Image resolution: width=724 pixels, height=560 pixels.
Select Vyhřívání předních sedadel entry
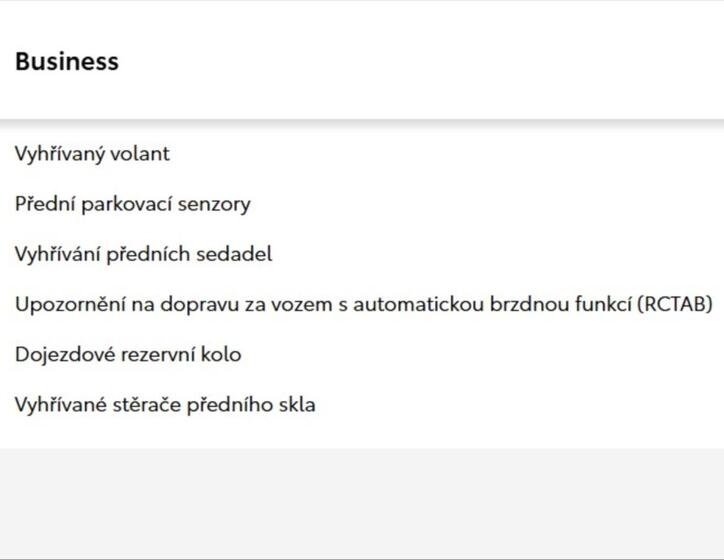point(143,254)
